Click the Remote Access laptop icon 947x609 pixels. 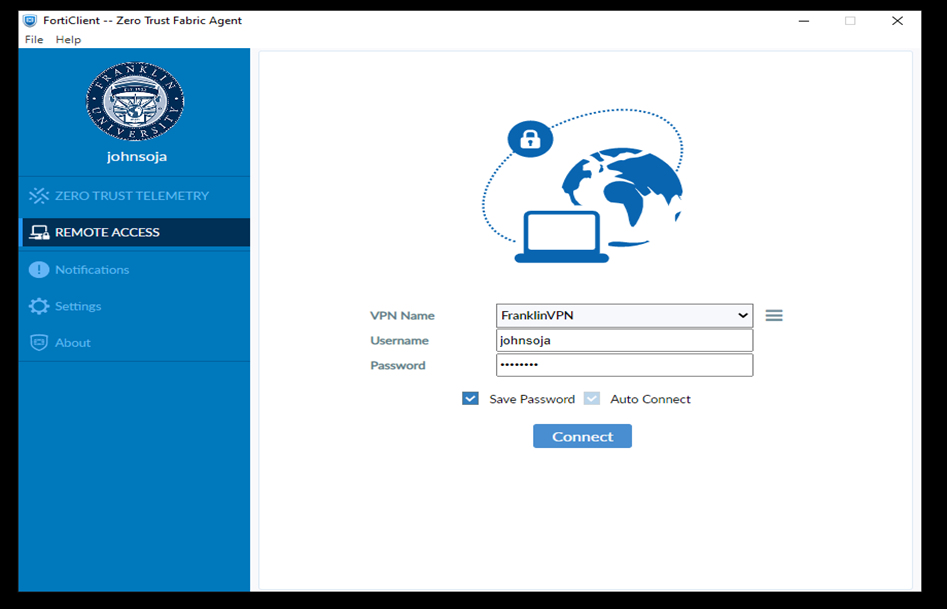pos(39,233)
